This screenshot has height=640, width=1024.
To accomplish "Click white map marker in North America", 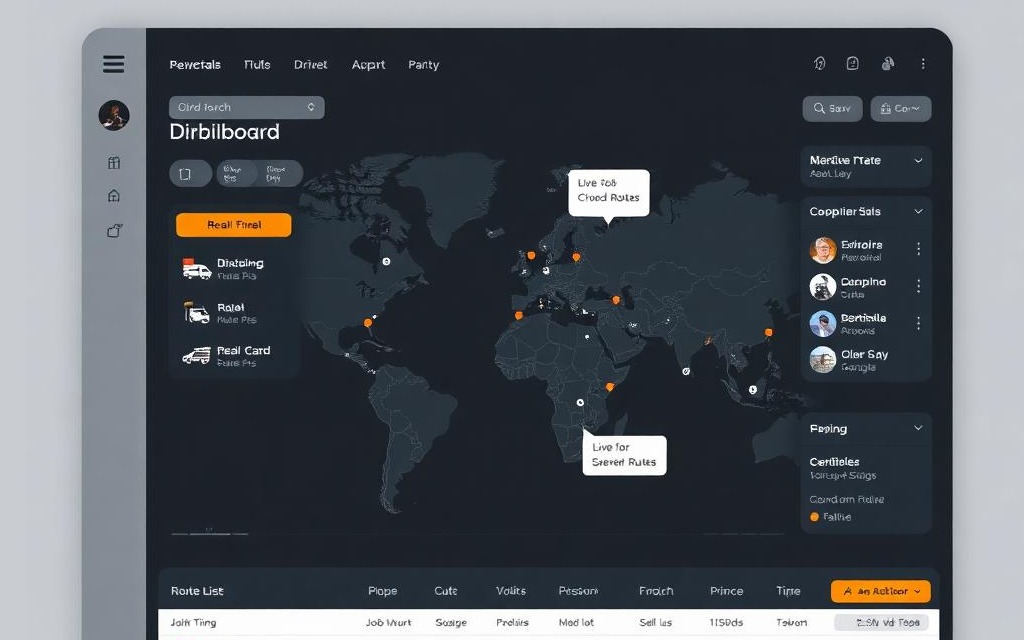I will (387, 261).
